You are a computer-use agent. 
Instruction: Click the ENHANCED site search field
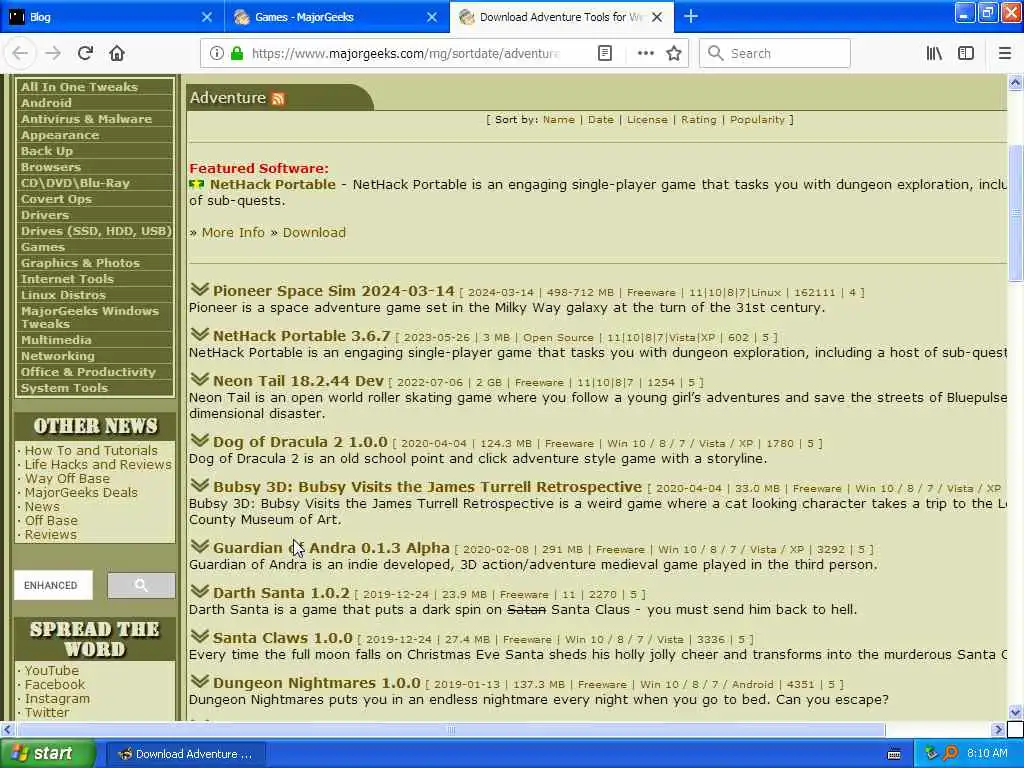(x=54, y=585)
